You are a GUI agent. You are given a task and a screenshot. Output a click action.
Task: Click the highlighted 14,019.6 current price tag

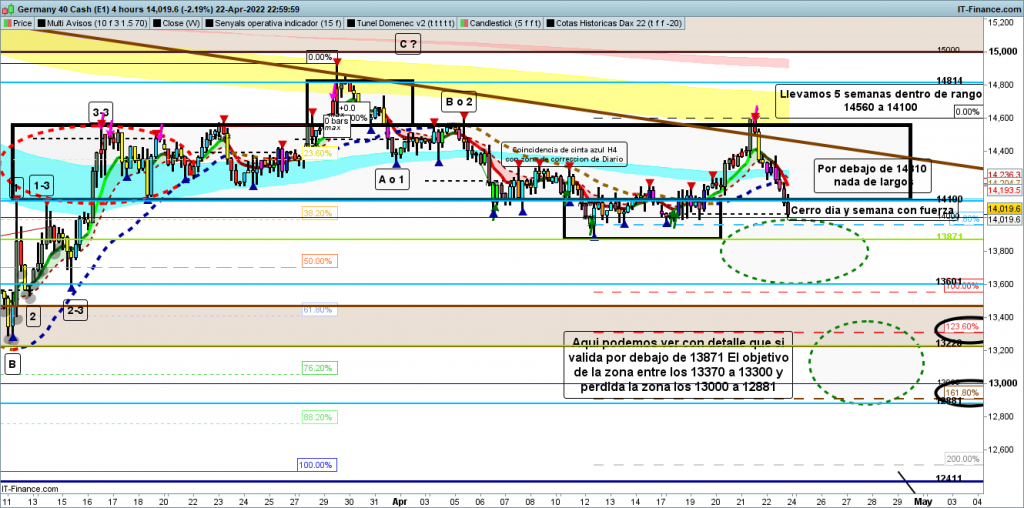[1003, 208]
